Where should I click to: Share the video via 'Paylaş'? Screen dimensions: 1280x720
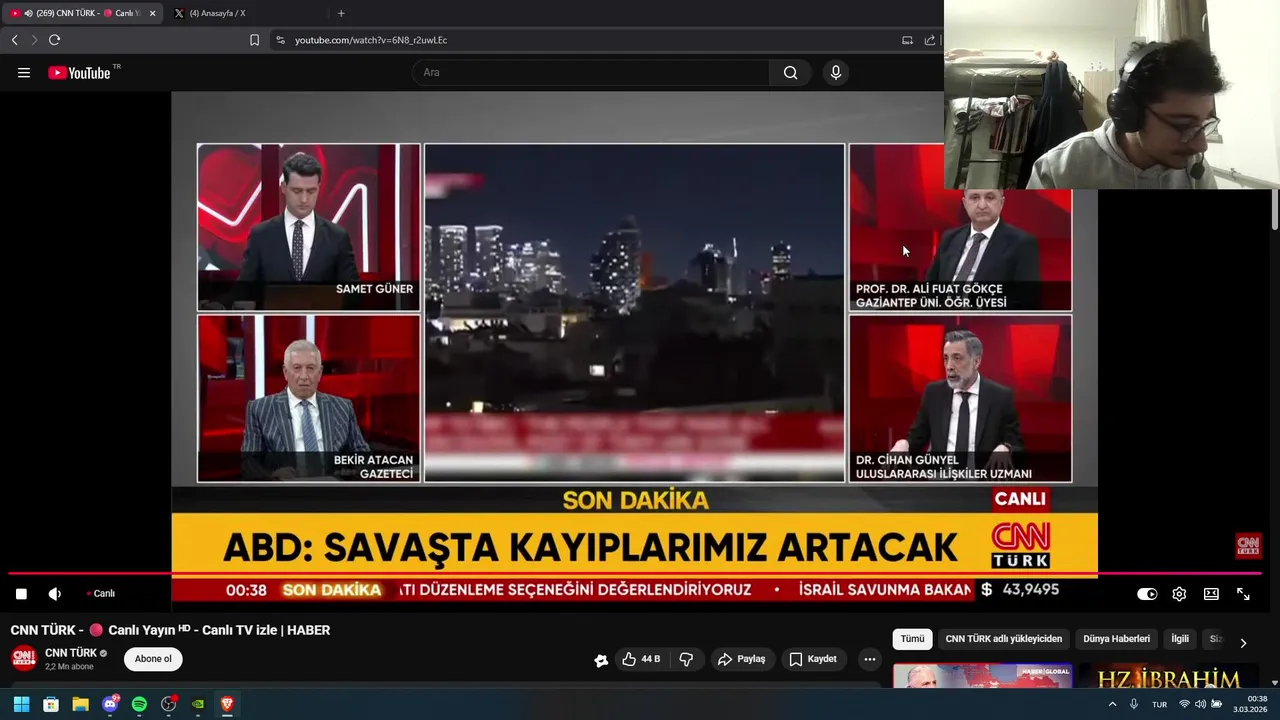pos(742,659)
